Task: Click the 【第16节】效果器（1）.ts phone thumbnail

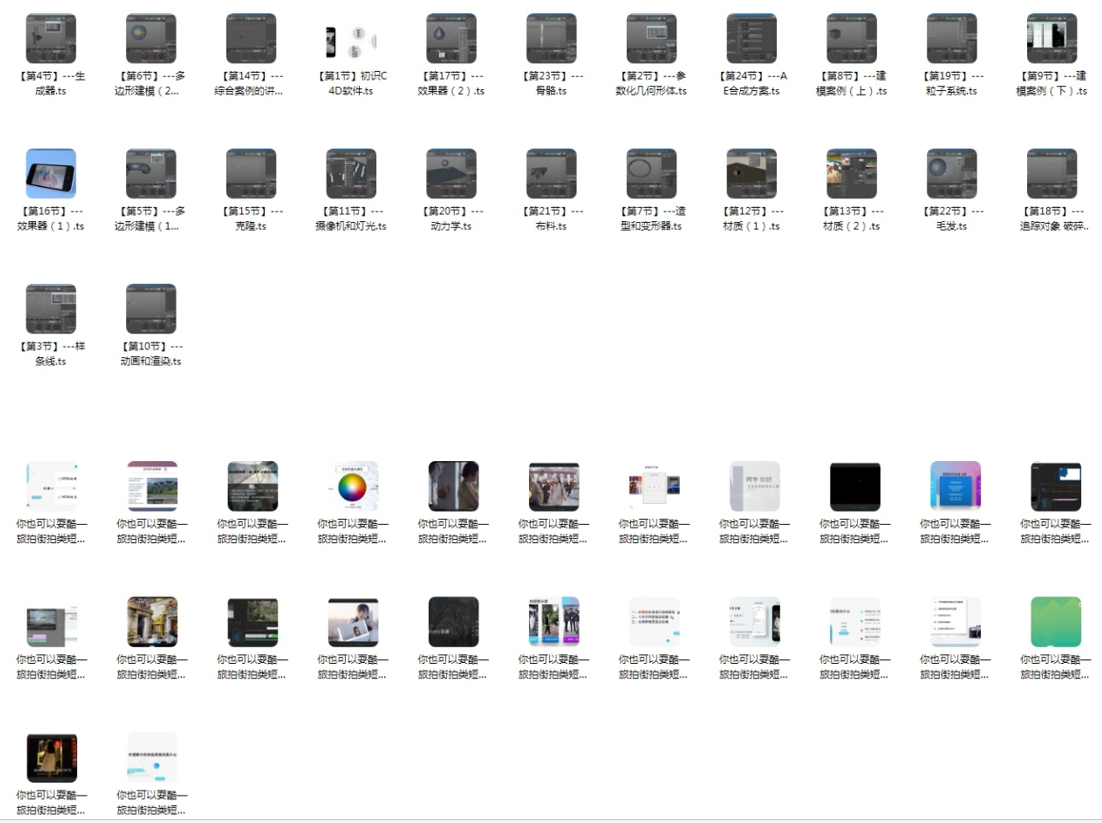Action: tap(51, 174)
